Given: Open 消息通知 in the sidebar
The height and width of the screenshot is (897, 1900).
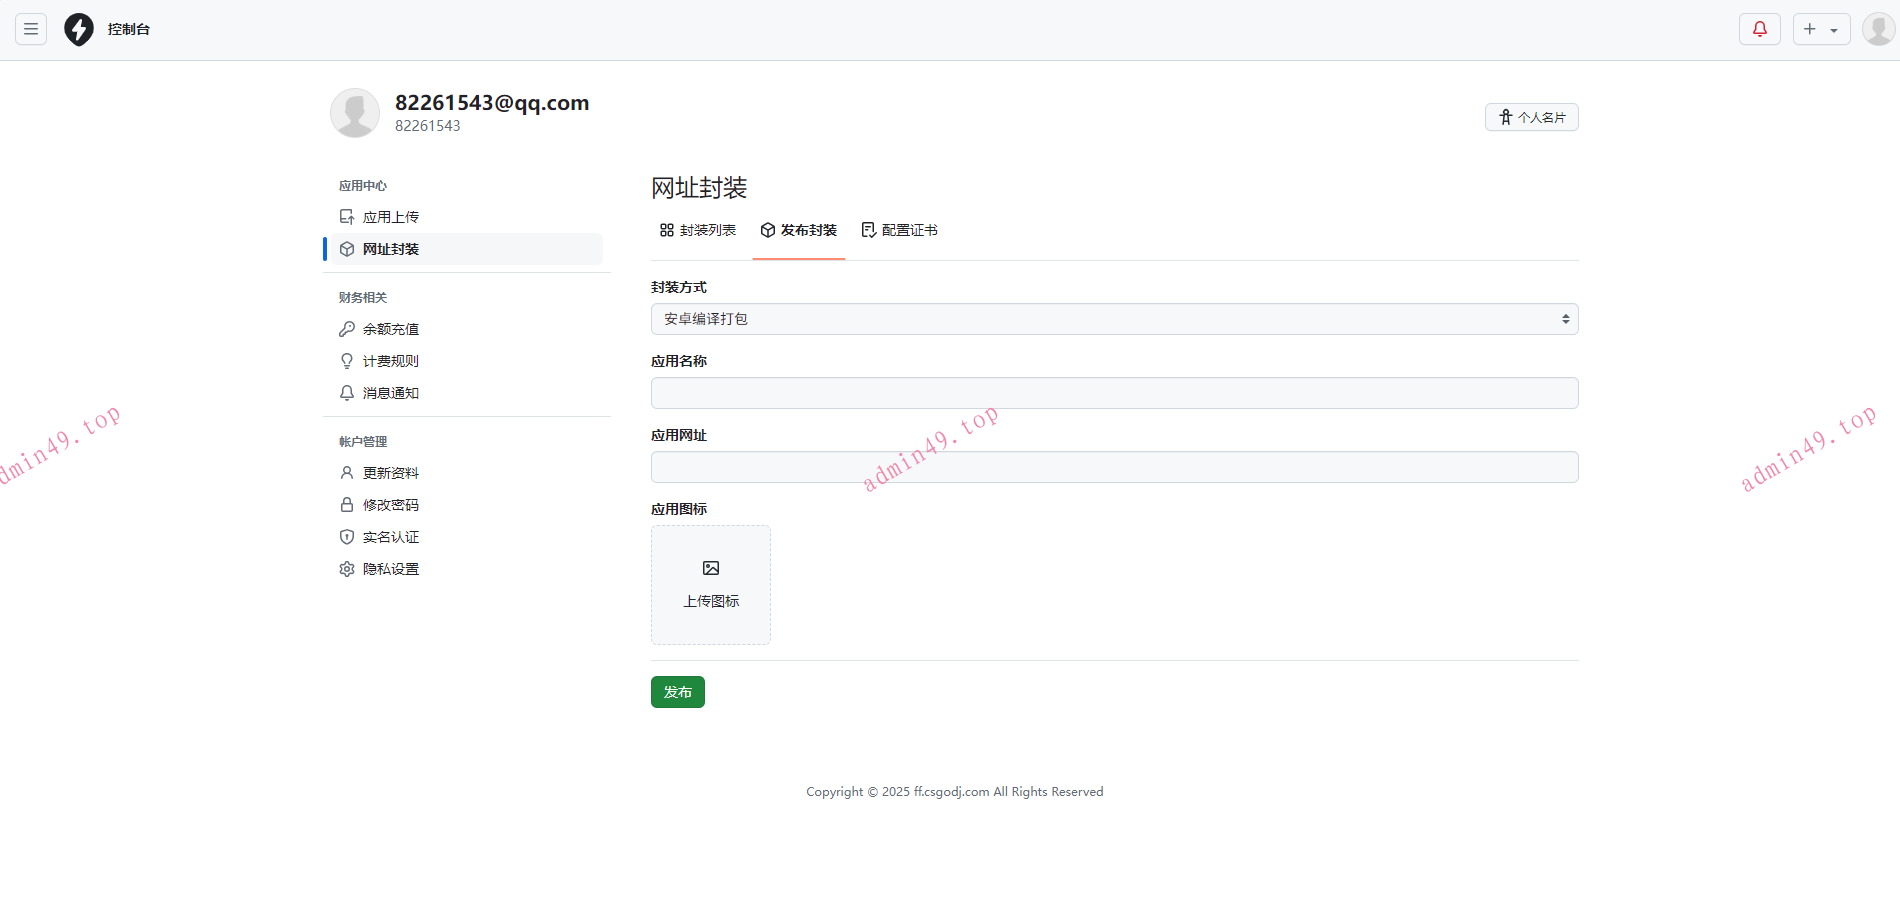Looking at the screenshot, I should pyautogui.click(x=390, y=393).
